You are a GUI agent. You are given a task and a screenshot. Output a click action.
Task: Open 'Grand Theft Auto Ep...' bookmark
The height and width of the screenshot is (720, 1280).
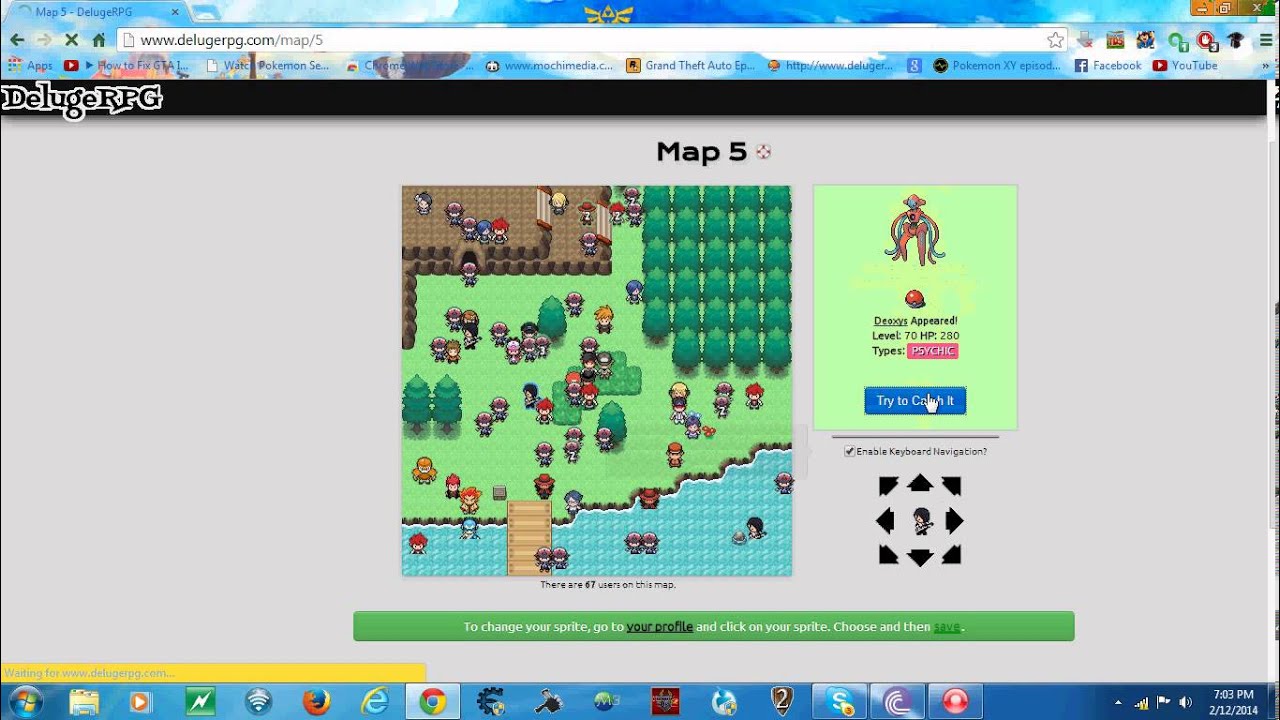[x=691, y=65]
